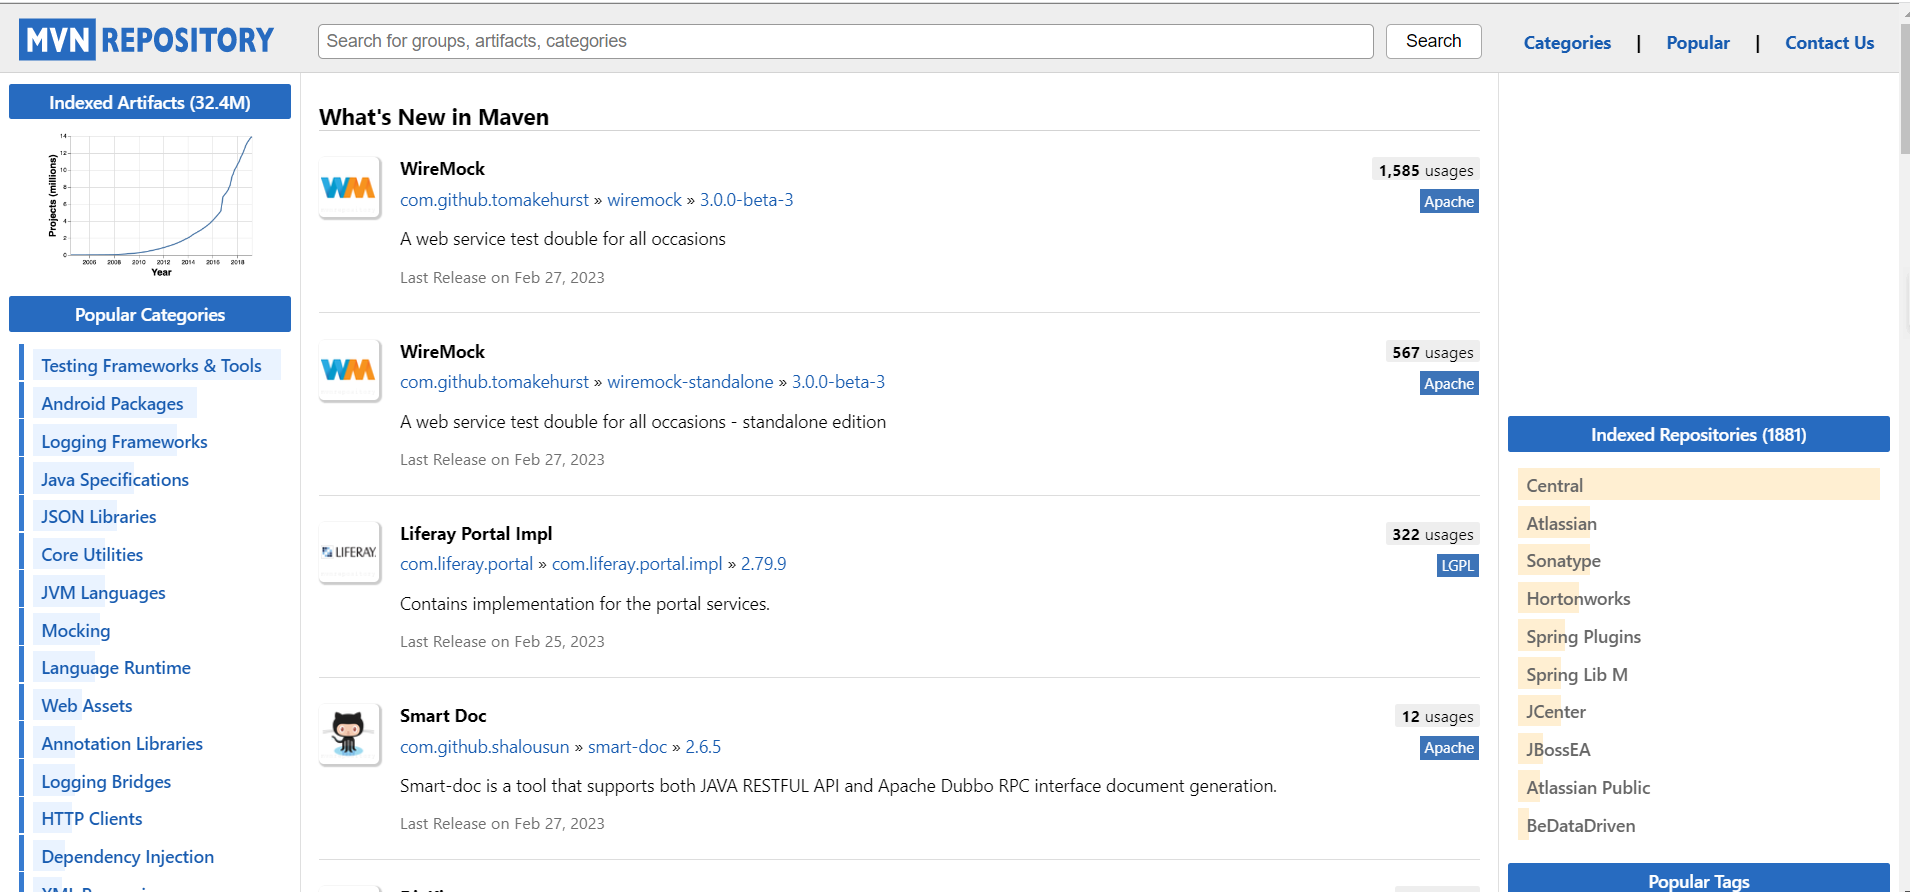Image resolution: width=1910 pixels, height=892 pixels.
Task: Click the Popular Categories header
Action: tap(150, 314)
